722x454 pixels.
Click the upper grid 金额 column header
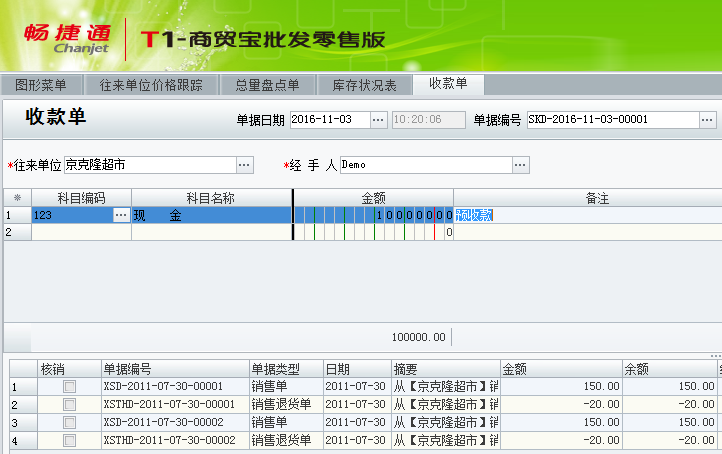(x=373, y=198)
